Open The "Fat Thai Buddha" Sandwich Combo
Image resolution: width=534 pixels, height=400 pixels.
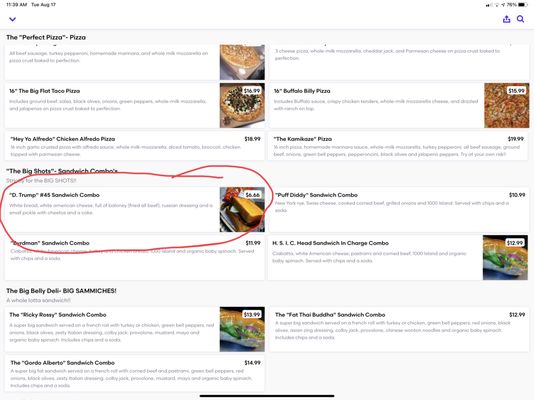(x=399, y=329)
